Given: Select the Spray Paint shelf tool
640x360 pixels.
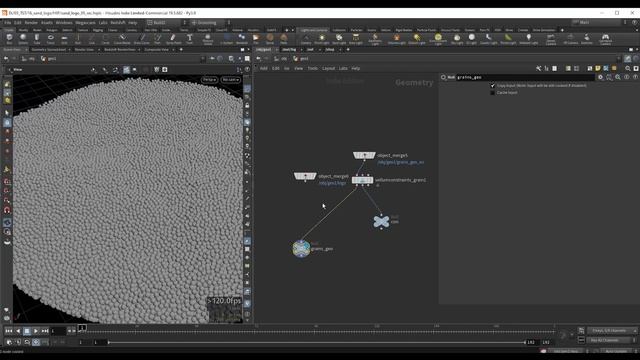Looking at the screenshot, I should pyautogui.click(x=173, y=39).
